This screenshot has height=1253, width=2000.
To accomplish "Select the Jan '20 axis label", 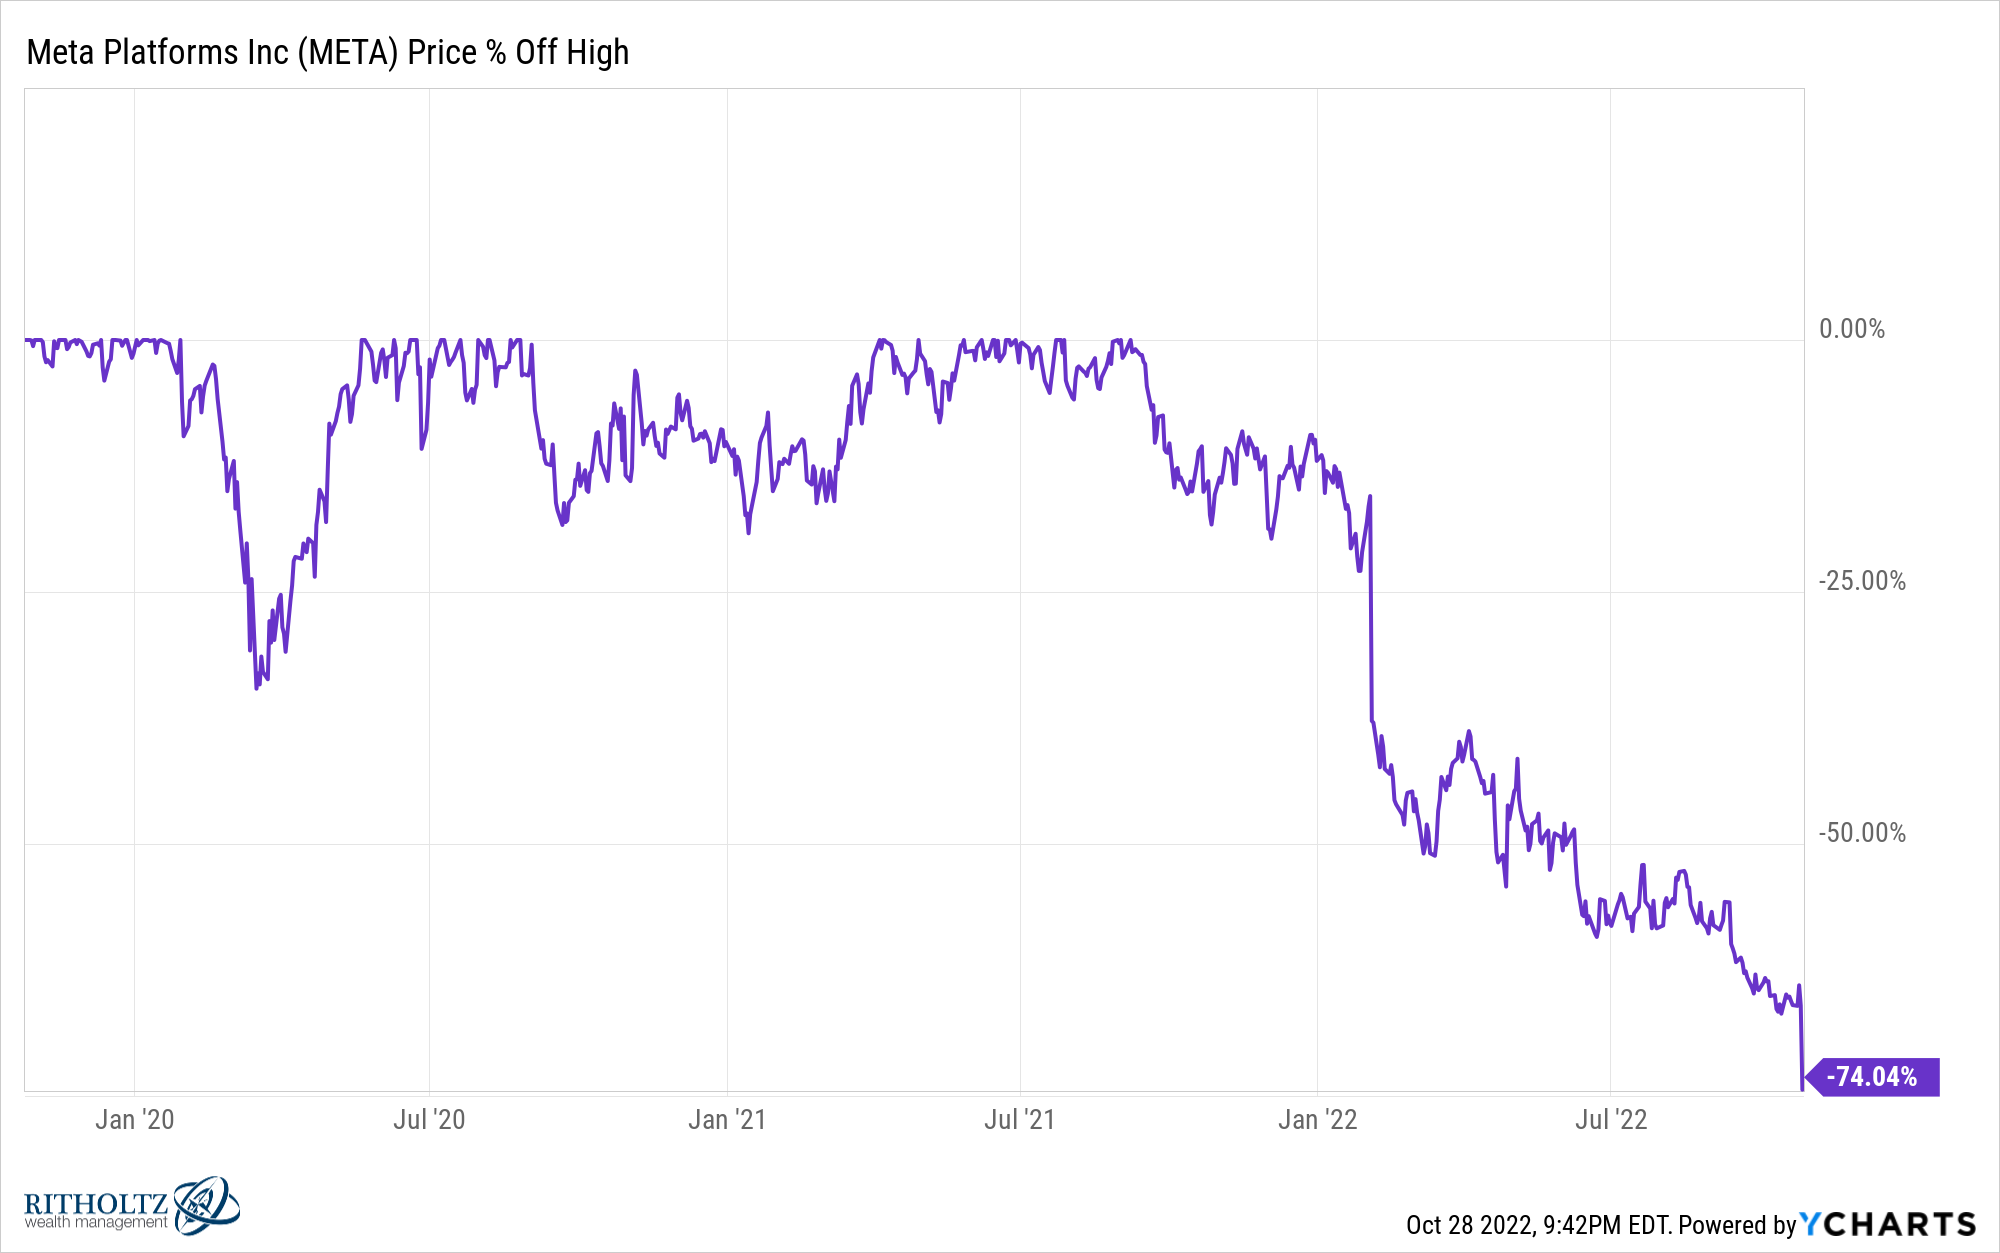I will (135, 1119).
